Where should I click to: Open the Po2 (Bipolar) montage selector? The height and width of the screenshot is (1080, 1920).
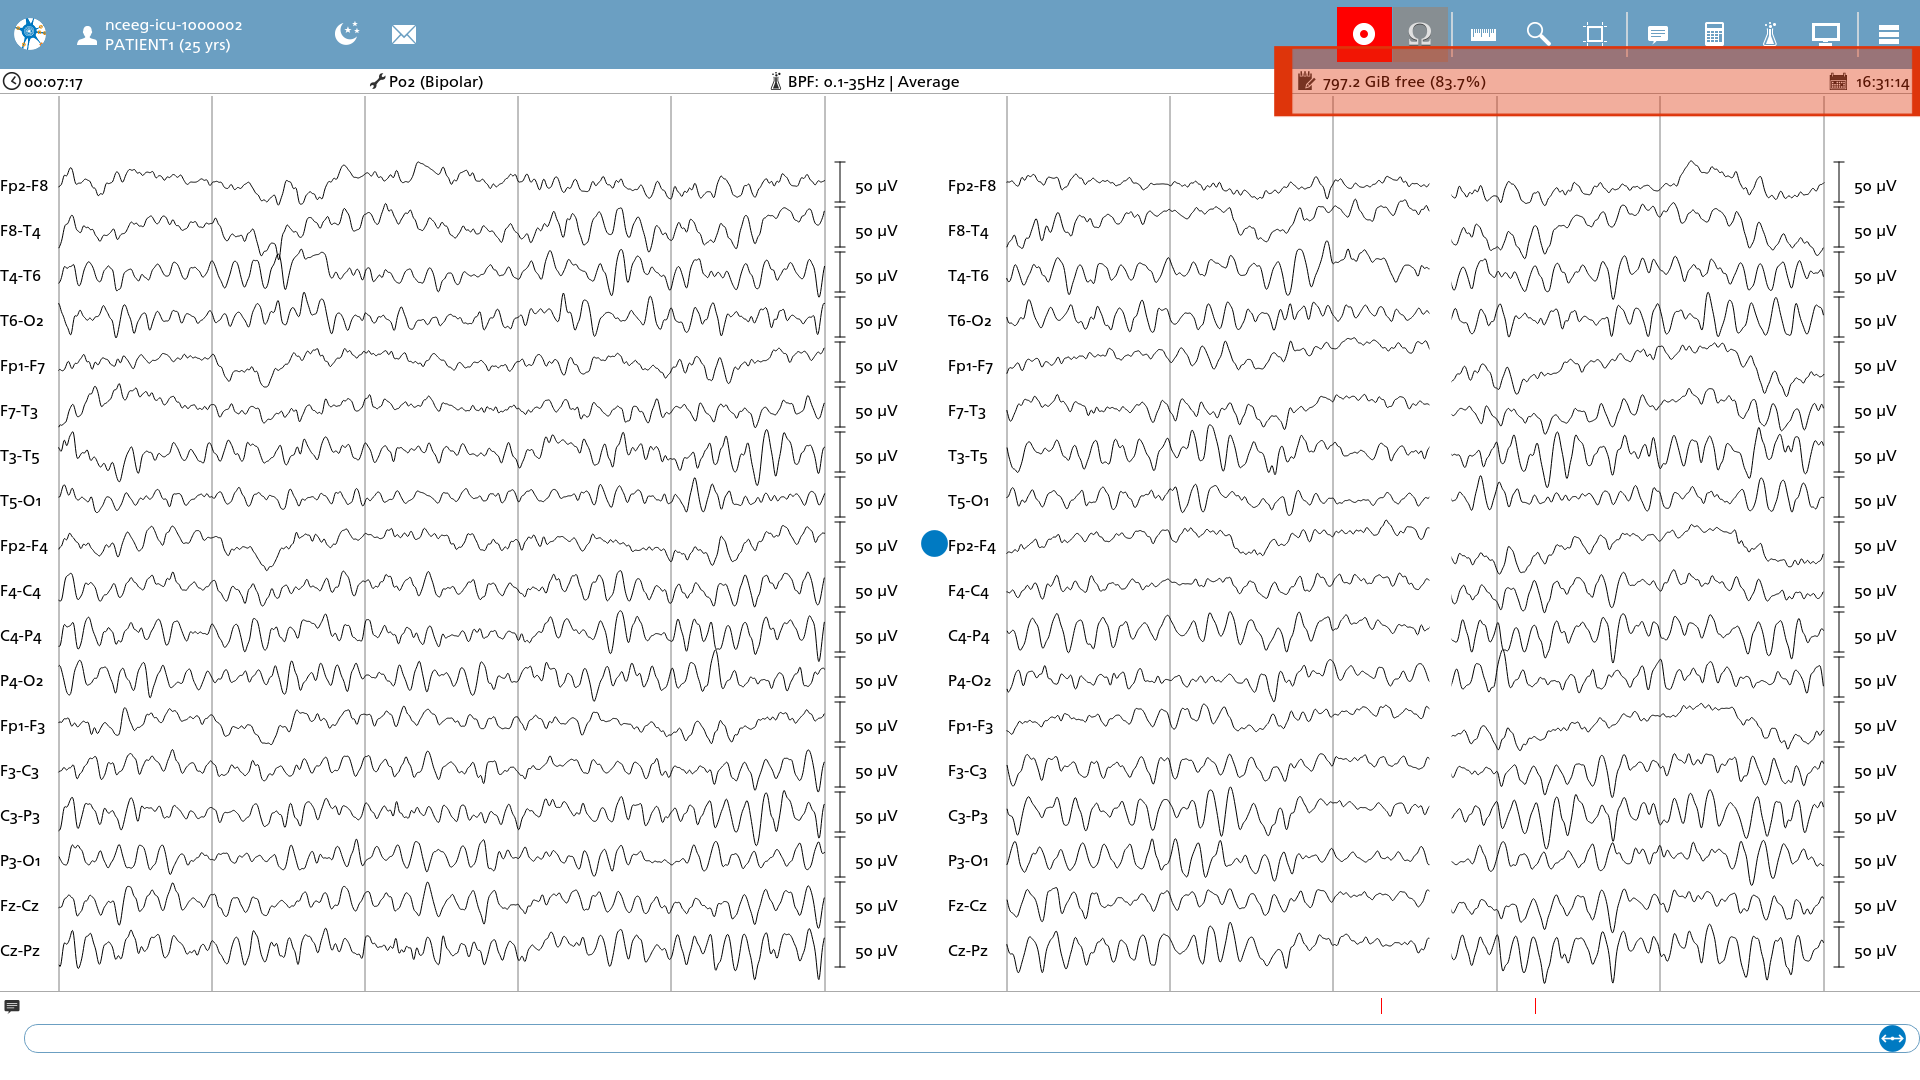pyautogui.click(x=426, y=82)
